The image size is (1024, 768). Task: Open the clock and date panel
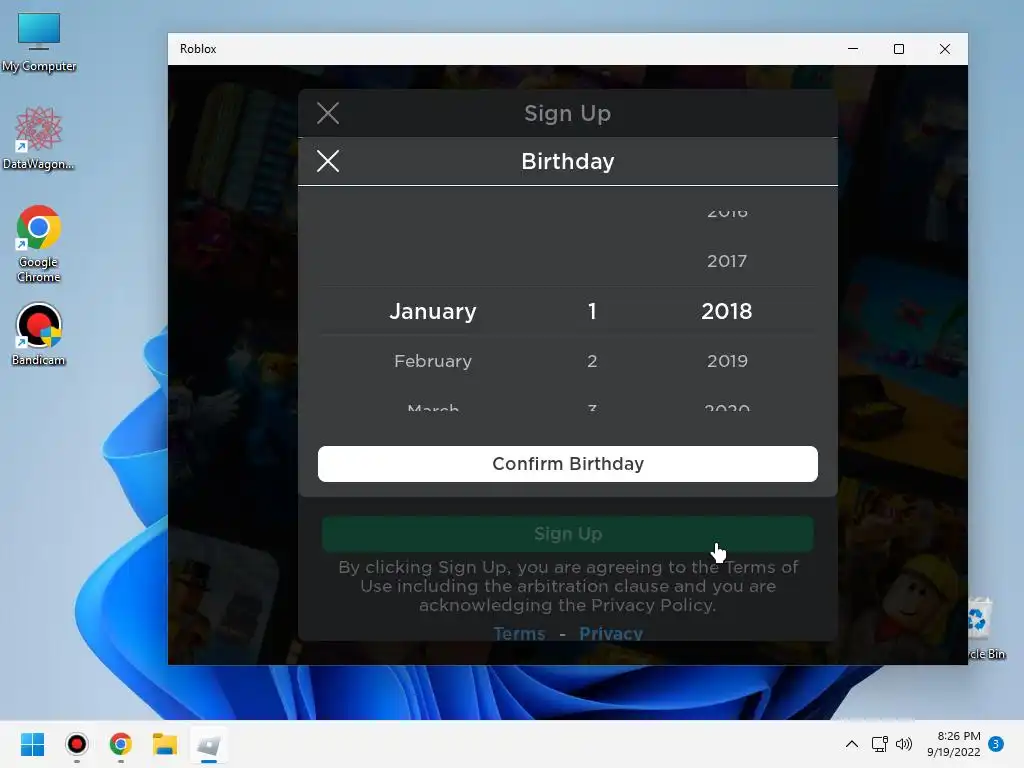coord(953,744)
